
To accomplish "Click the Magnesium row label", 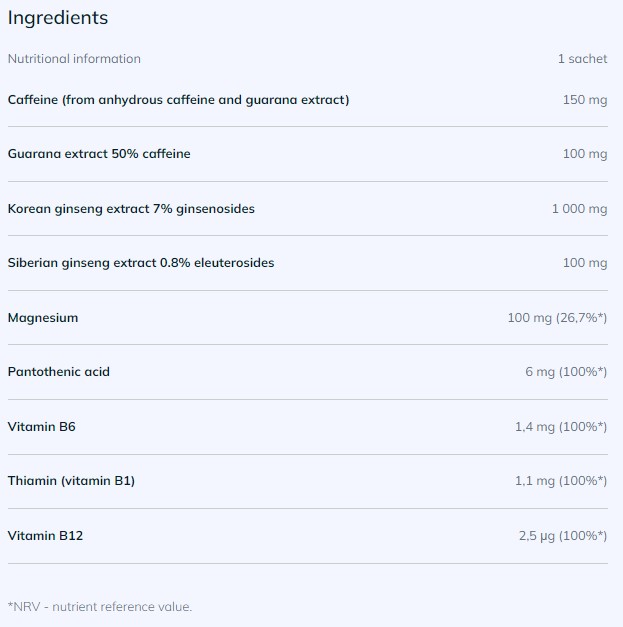I will point(43,318).
